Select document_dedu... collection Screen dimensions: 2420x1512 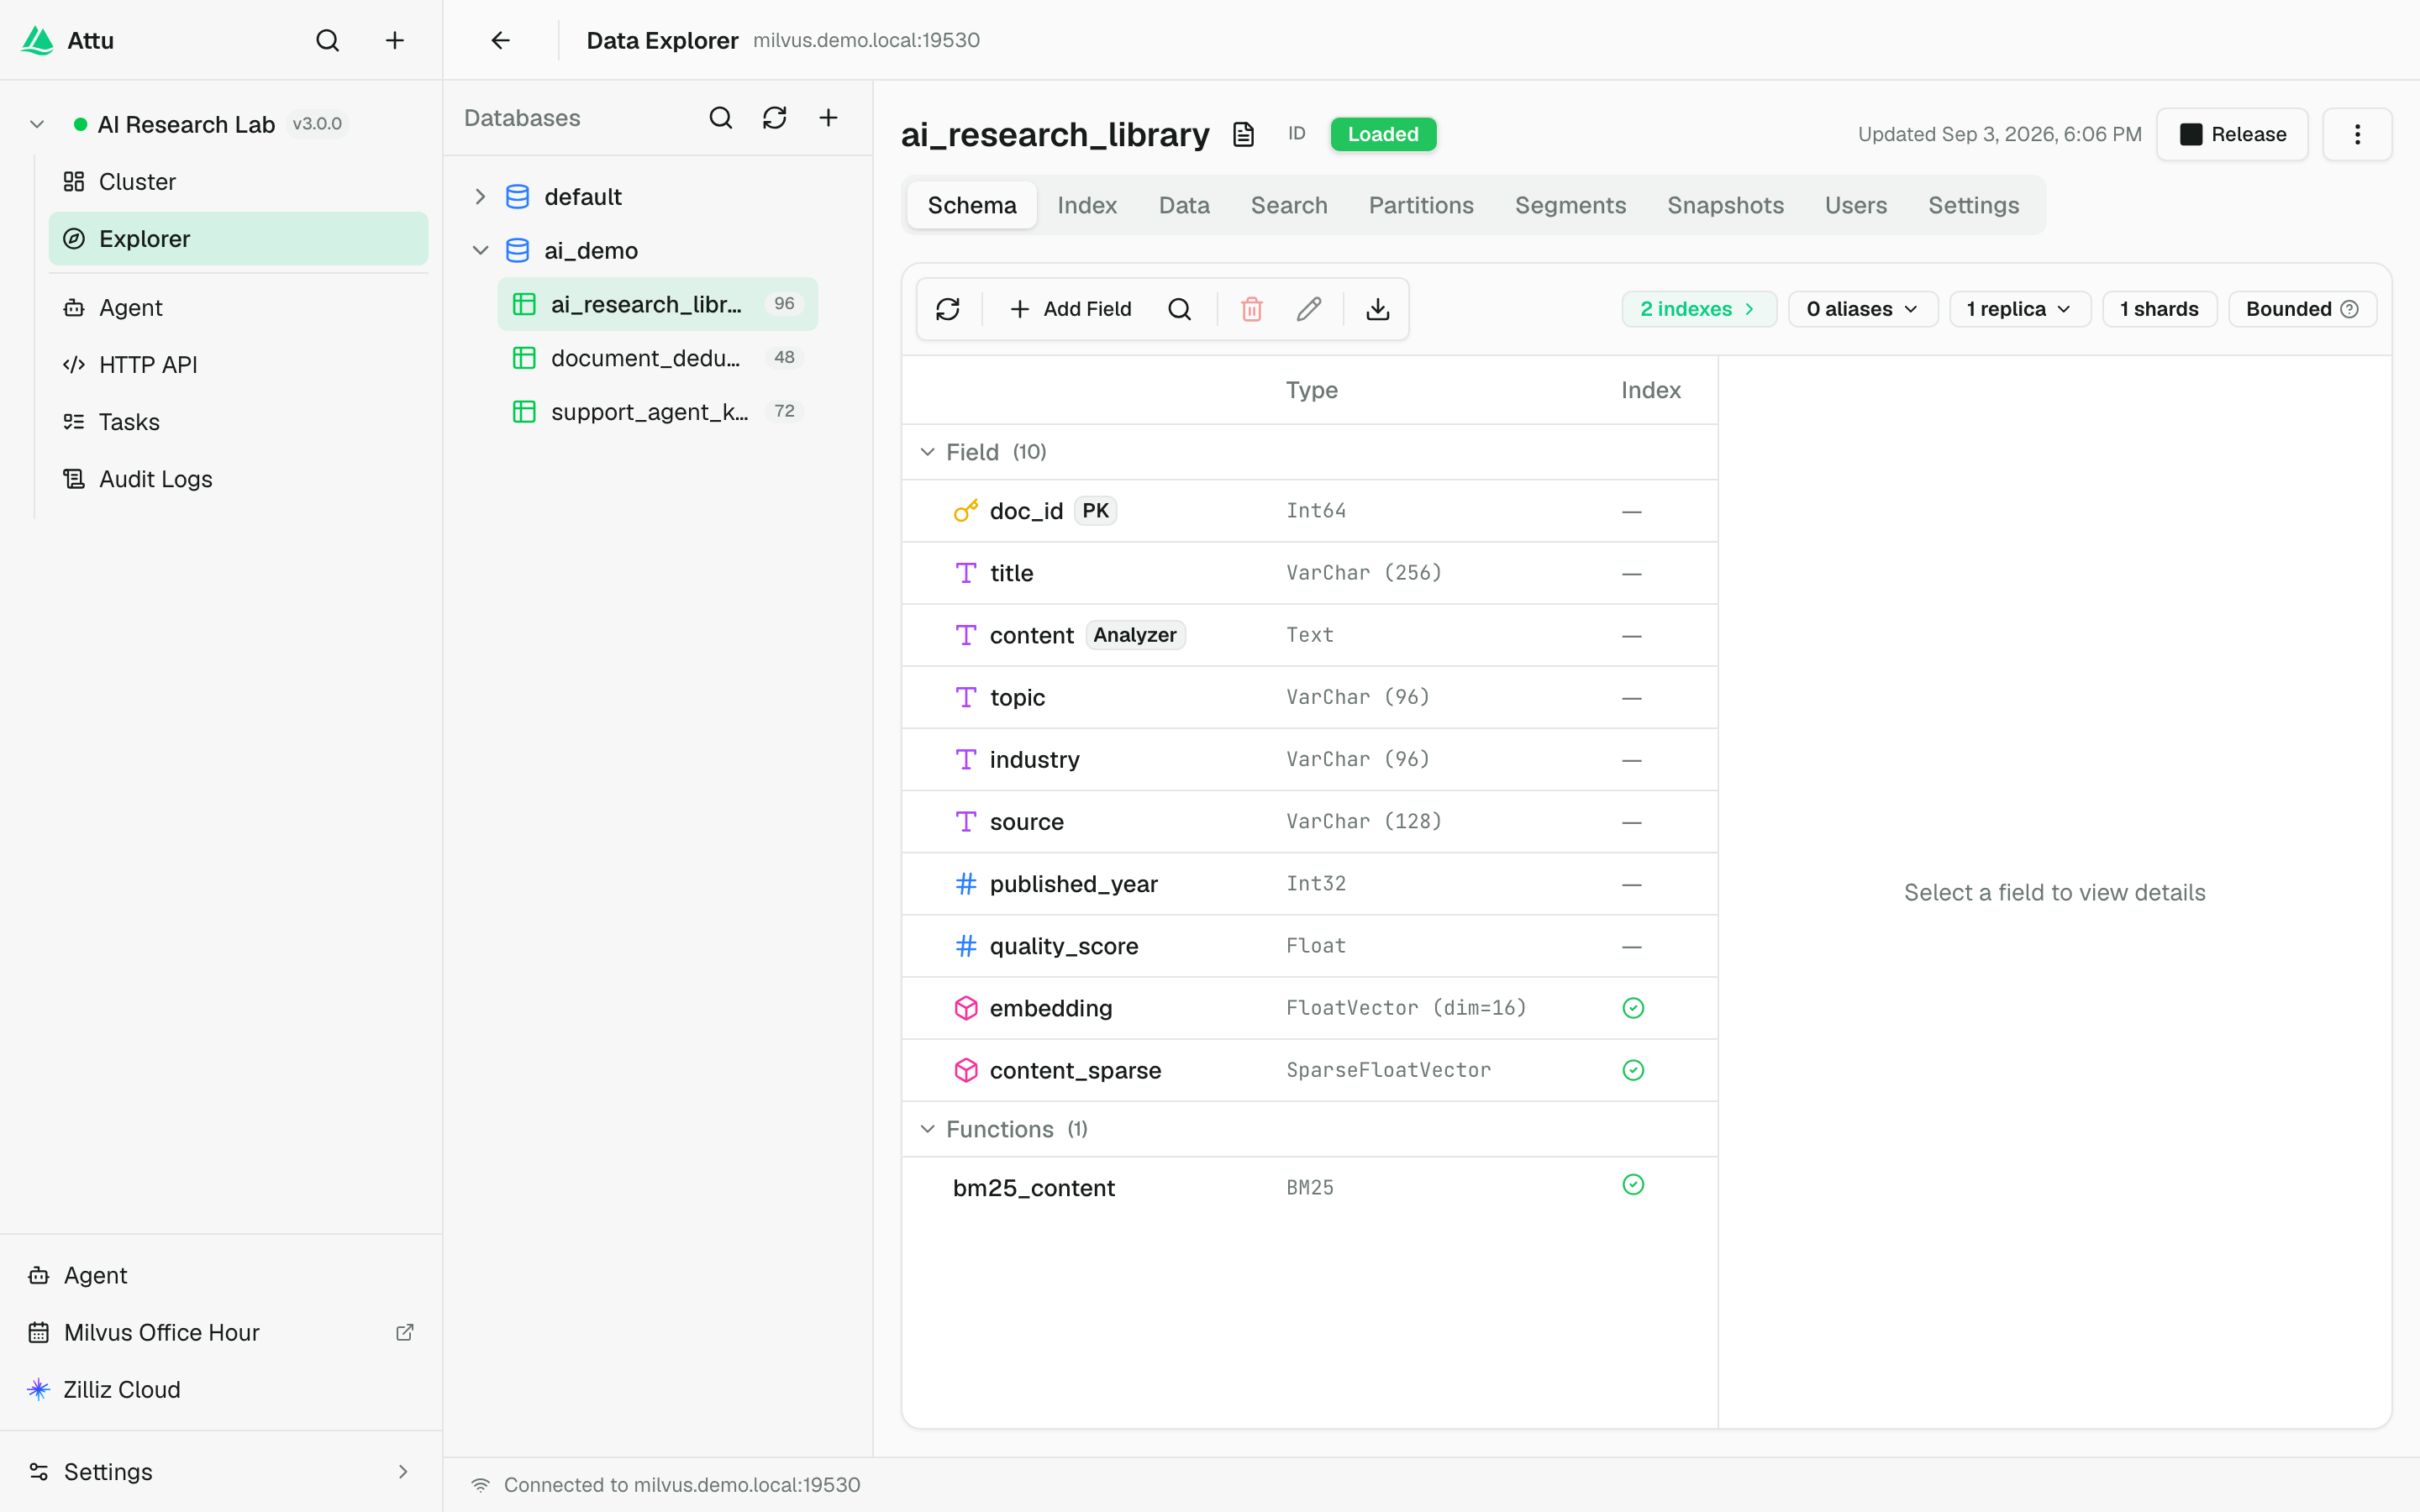coord(657,358)
